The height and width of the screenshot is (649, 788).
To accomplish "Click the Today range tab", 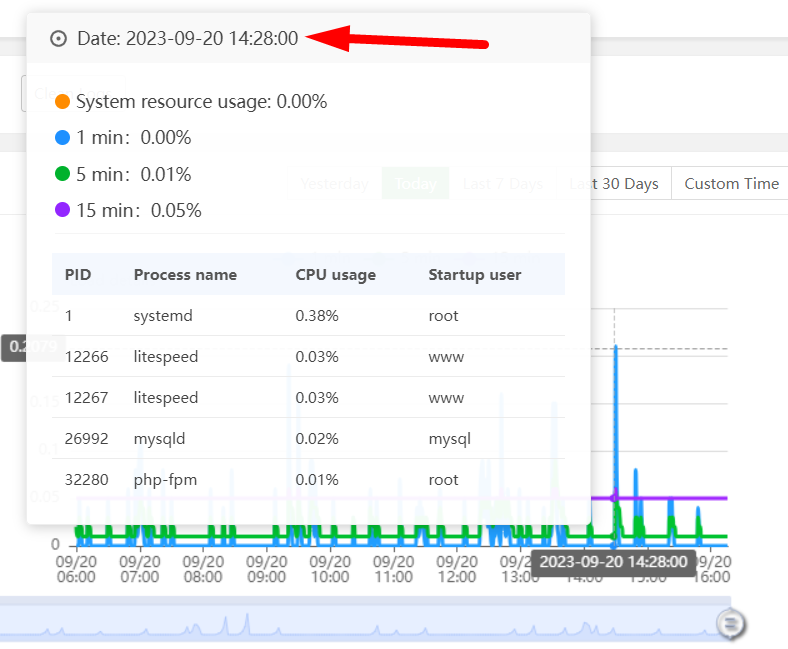I will 415,183.
